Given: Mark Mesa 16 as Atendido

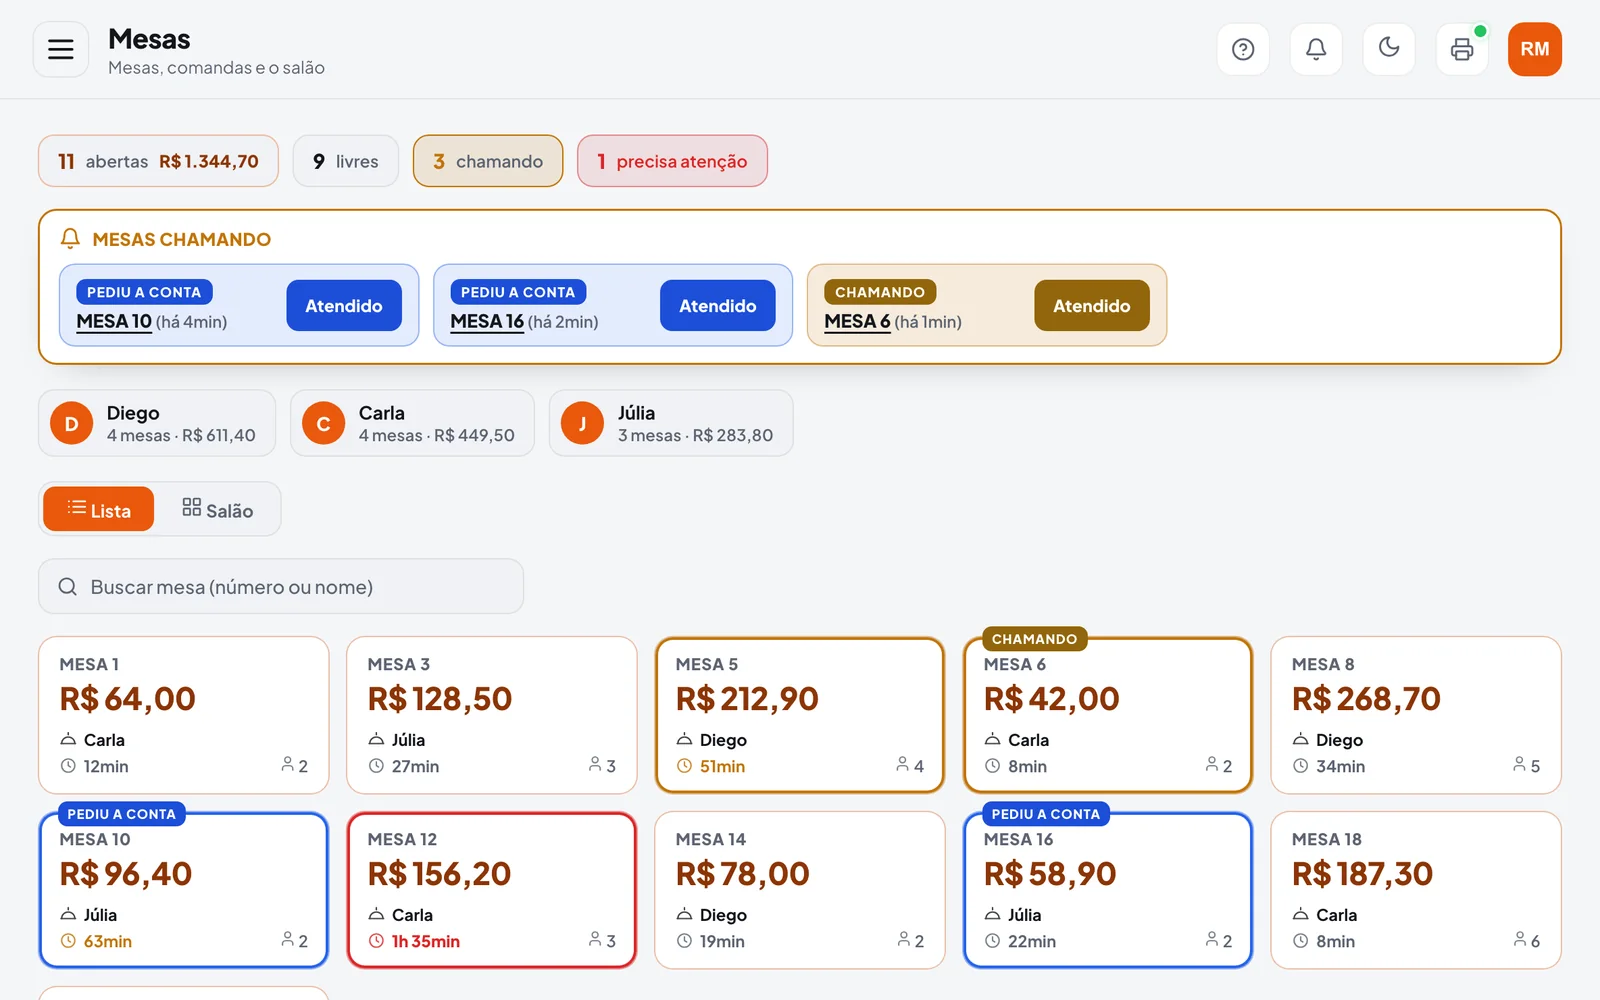Looking at the screenshot, I should [718, 305].
